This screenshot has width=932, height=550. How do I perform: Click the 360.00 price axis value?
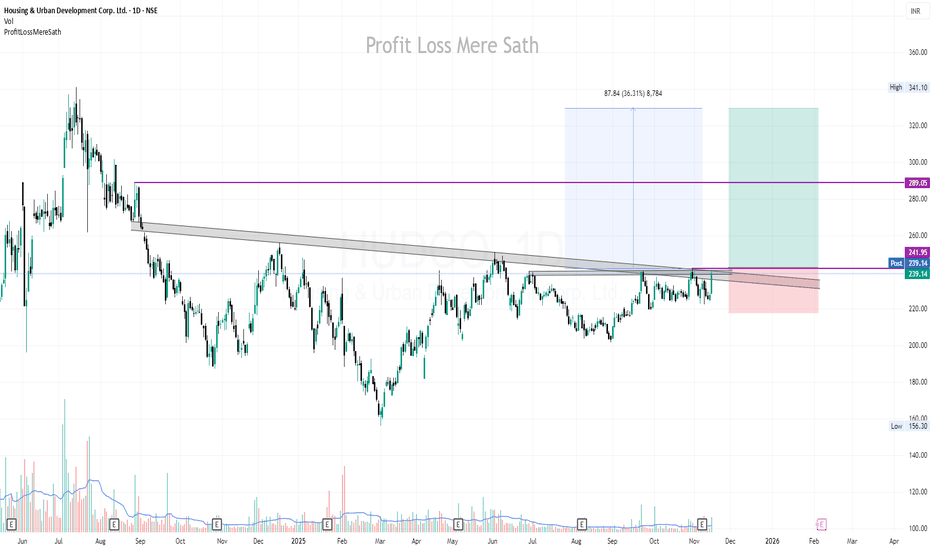tap(918, 52)
